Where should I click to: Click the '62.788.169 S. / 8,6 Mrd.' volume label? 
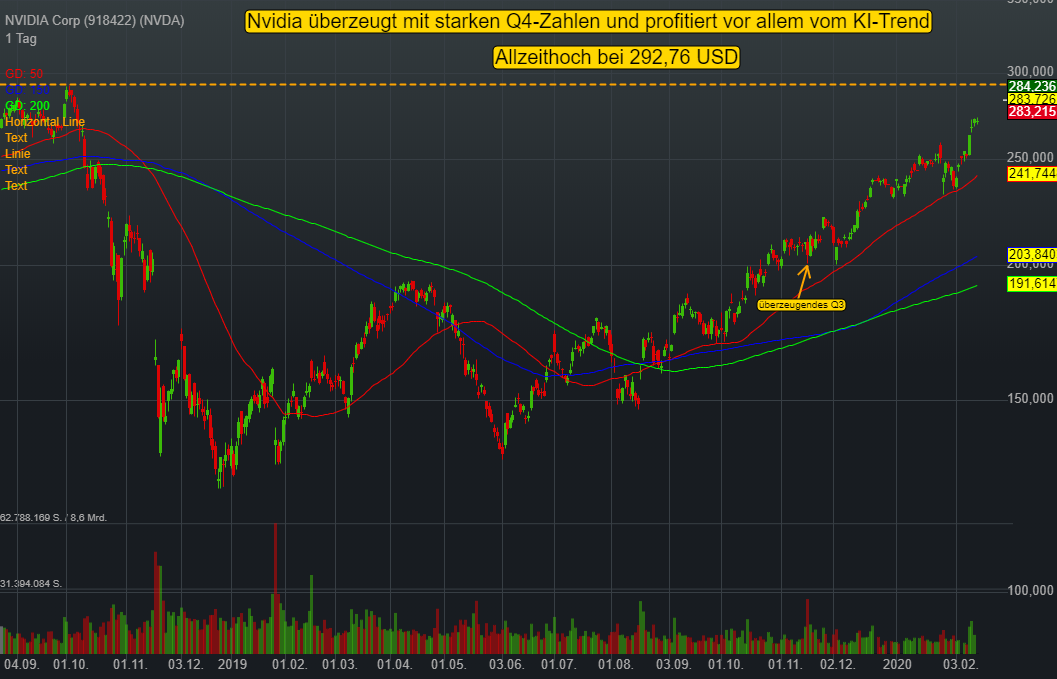click(53, 518)
